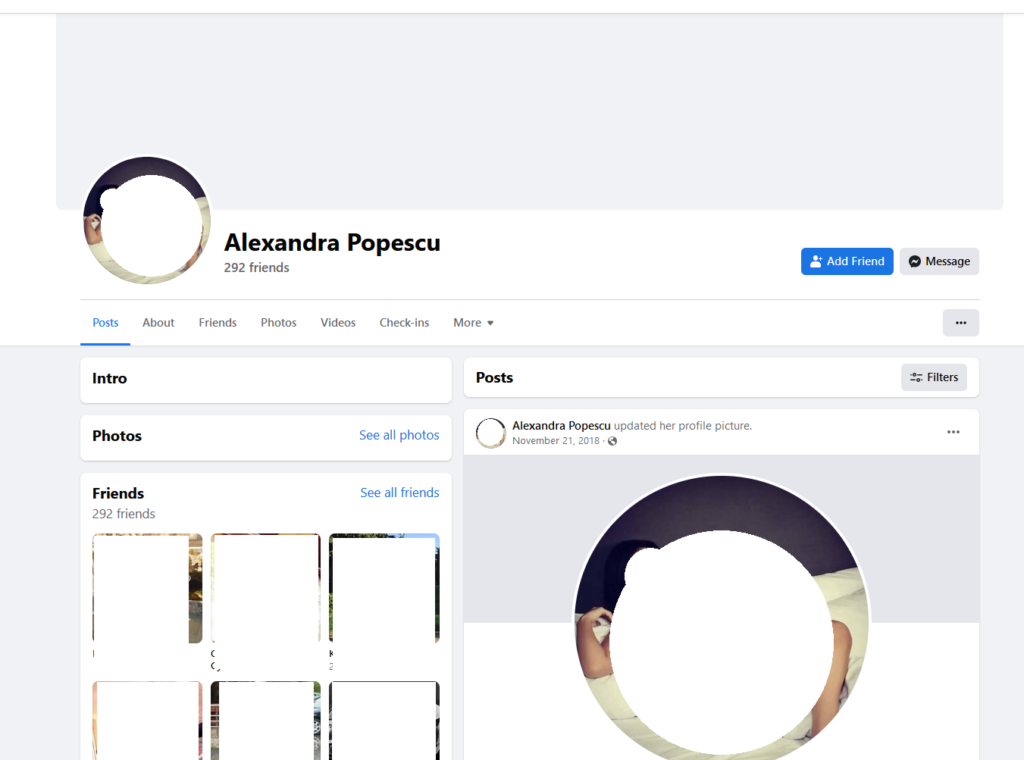
Task: Open the profile options three-dot menu
Action: 960,323
